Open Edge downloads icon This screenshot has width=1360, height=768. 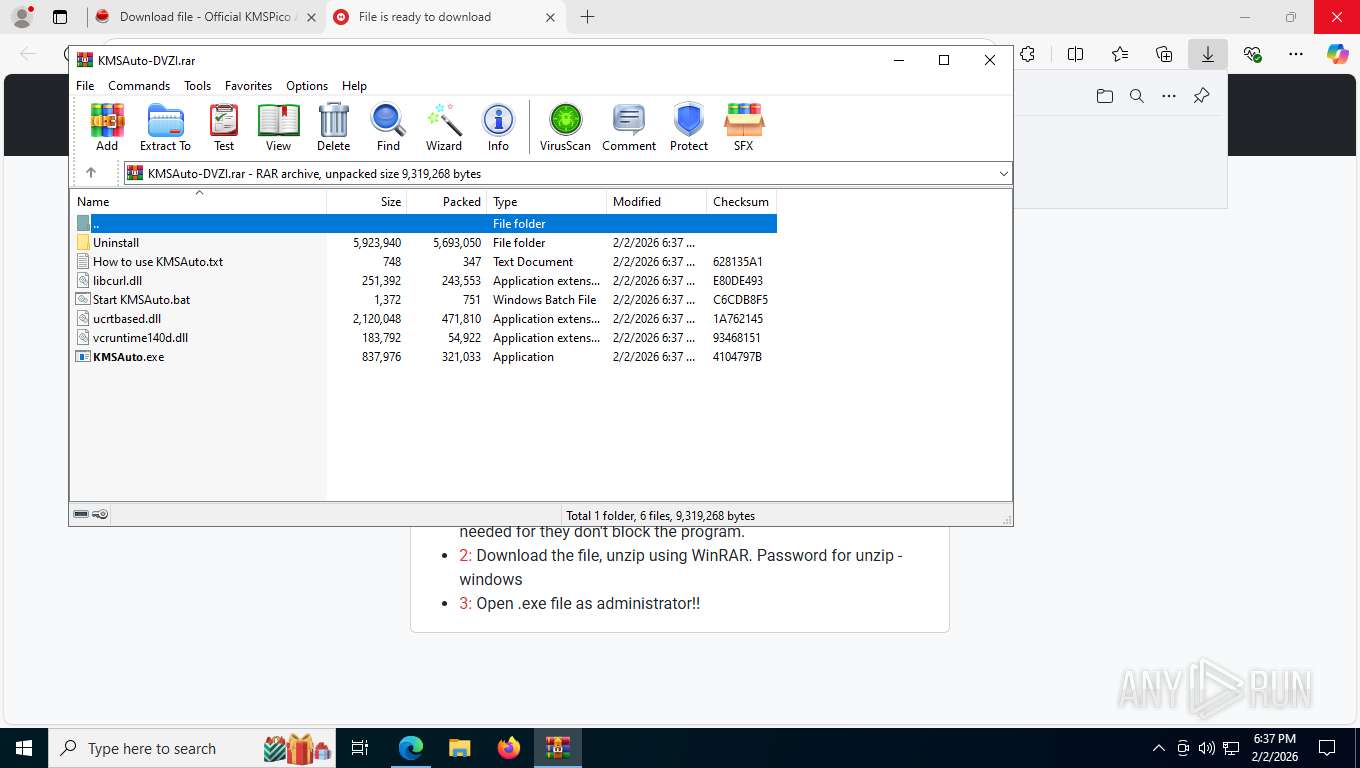click(x=1208, y=54)
